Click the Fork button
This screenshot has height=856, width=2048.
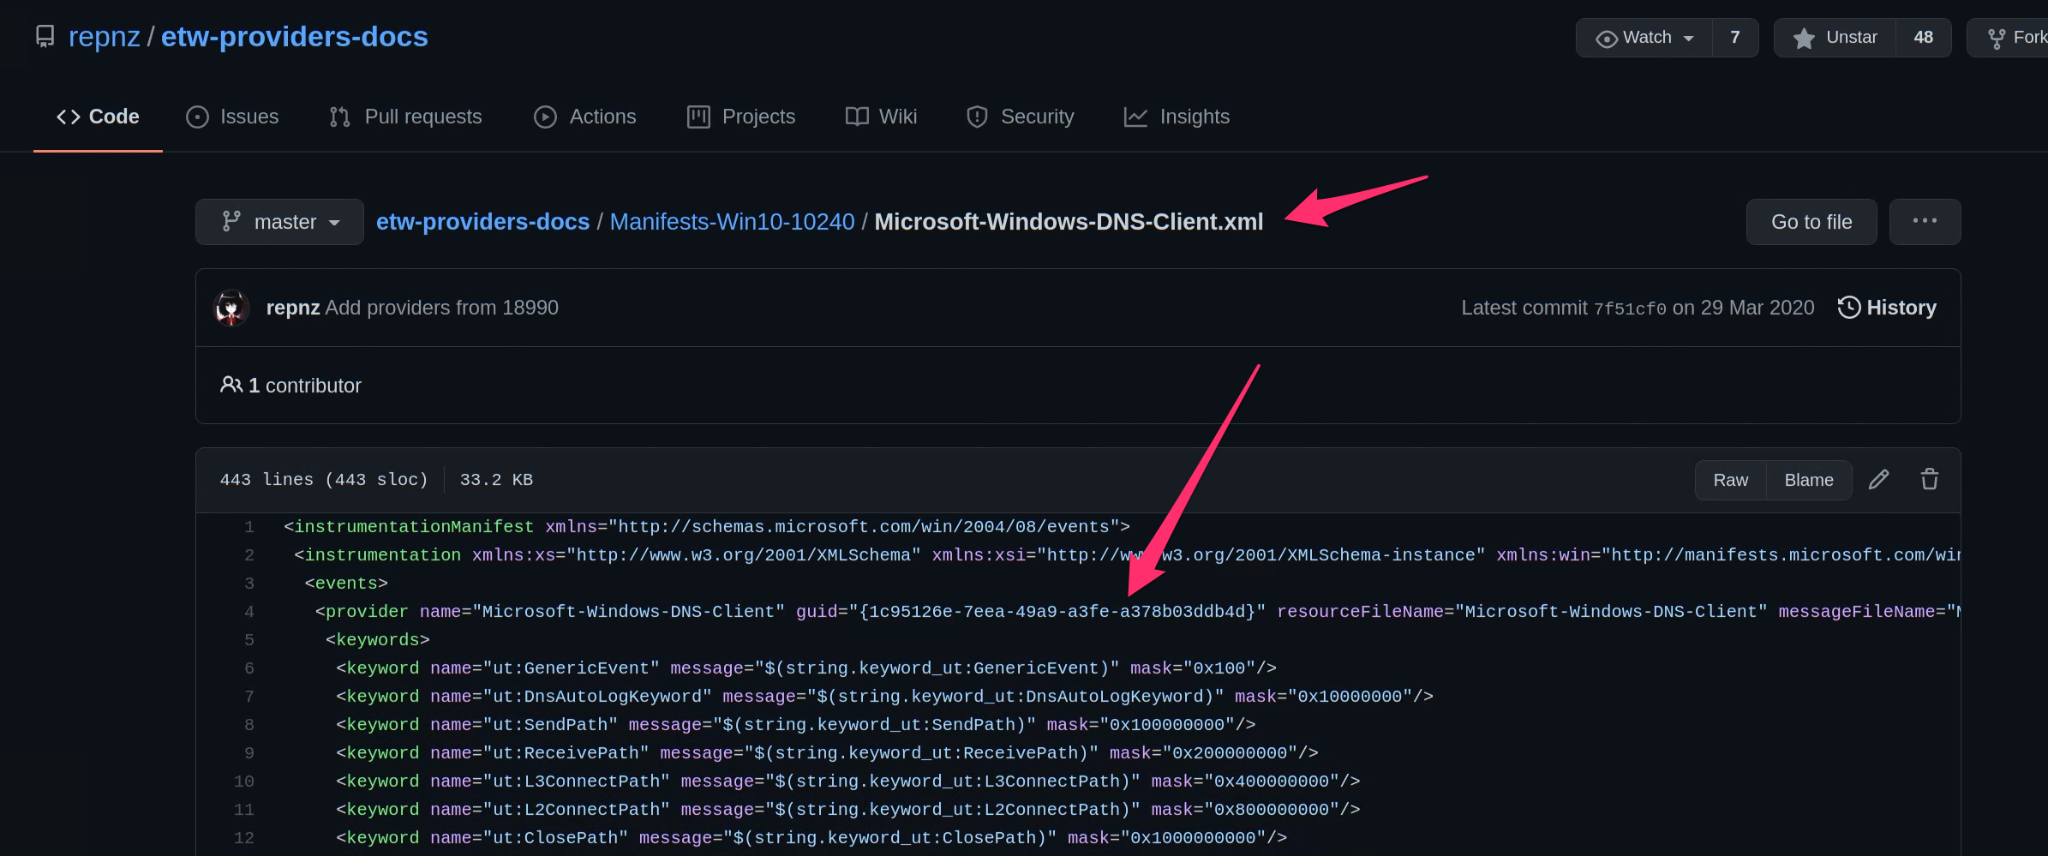click(2010, 38)
